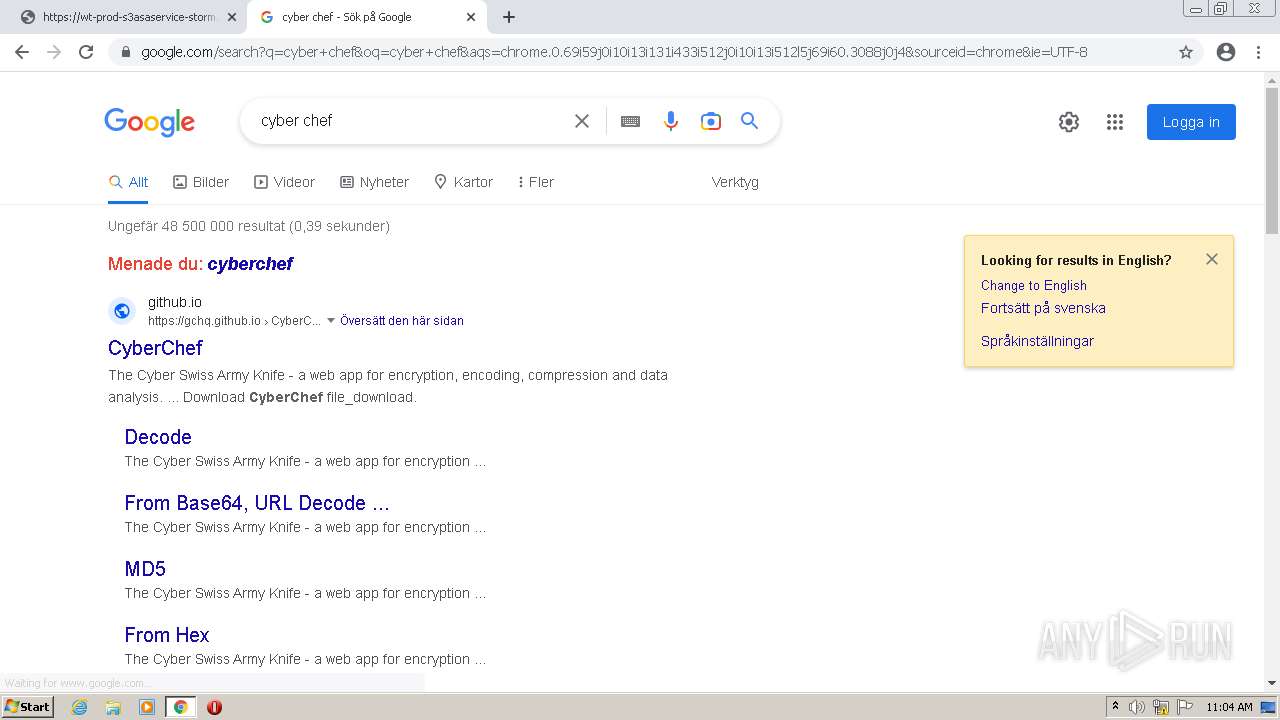Search by image with camera icon

click(711, 121)
